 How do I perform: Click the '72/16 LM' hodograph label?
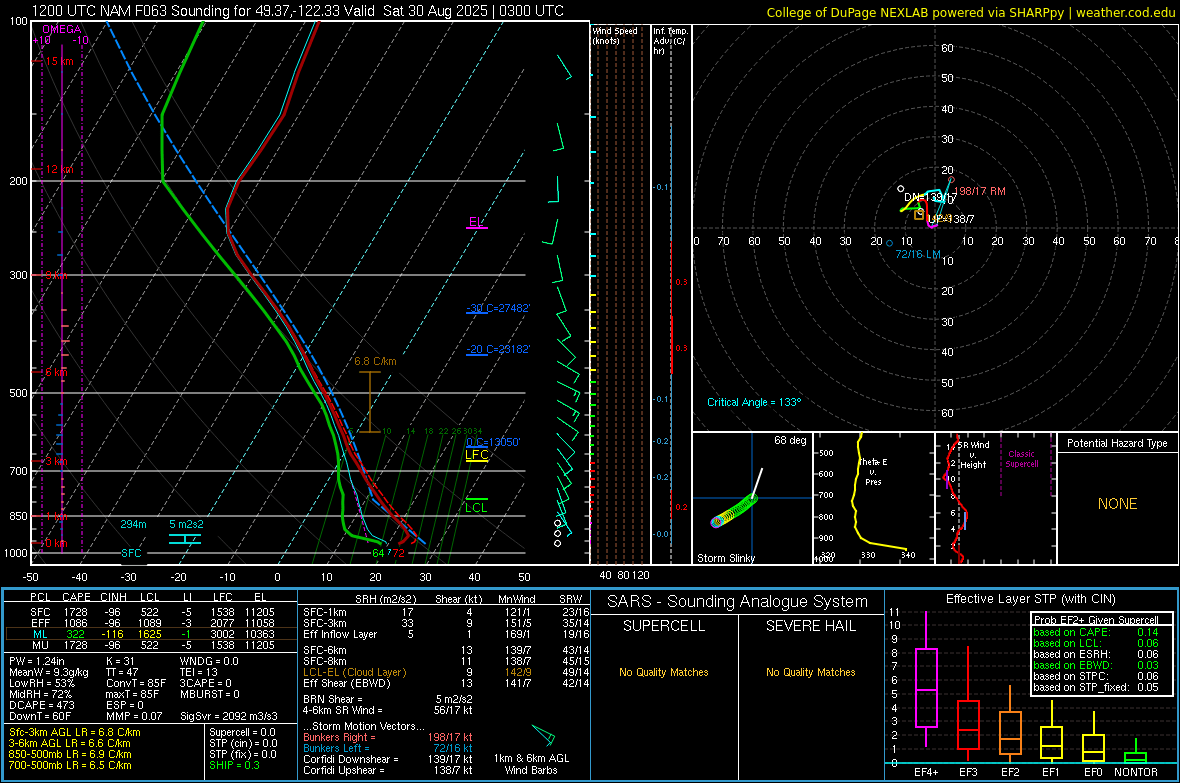pos(917,254)
